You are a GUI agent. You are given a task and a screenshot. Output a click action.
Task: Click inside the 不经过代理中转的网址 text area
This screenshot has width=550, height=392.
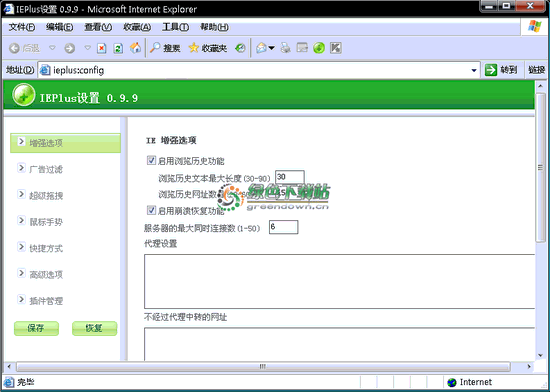(339, 344)
